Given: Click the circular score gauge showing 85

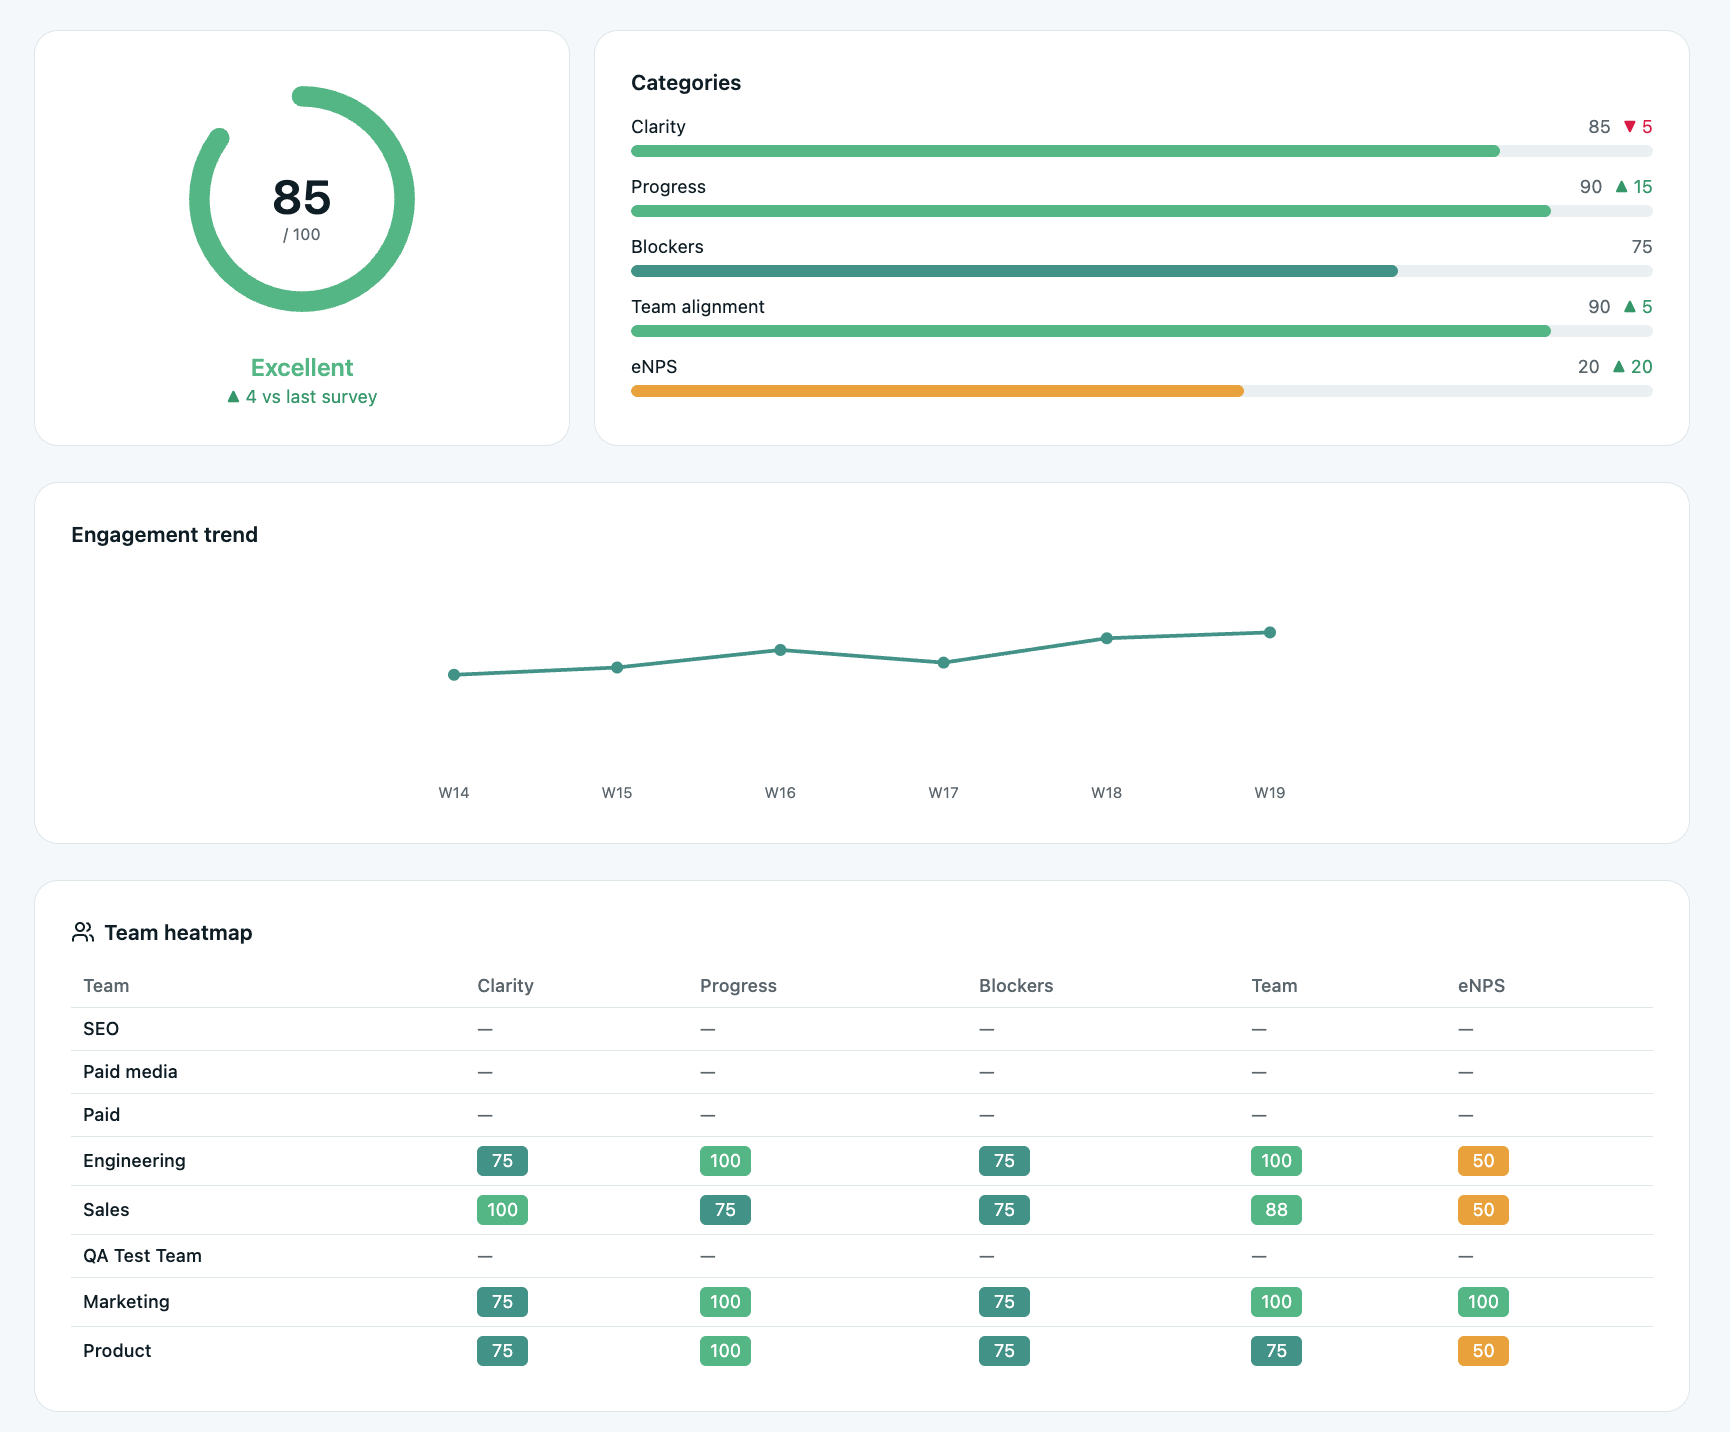Looking at the screenshot, I should coord(302,199).
